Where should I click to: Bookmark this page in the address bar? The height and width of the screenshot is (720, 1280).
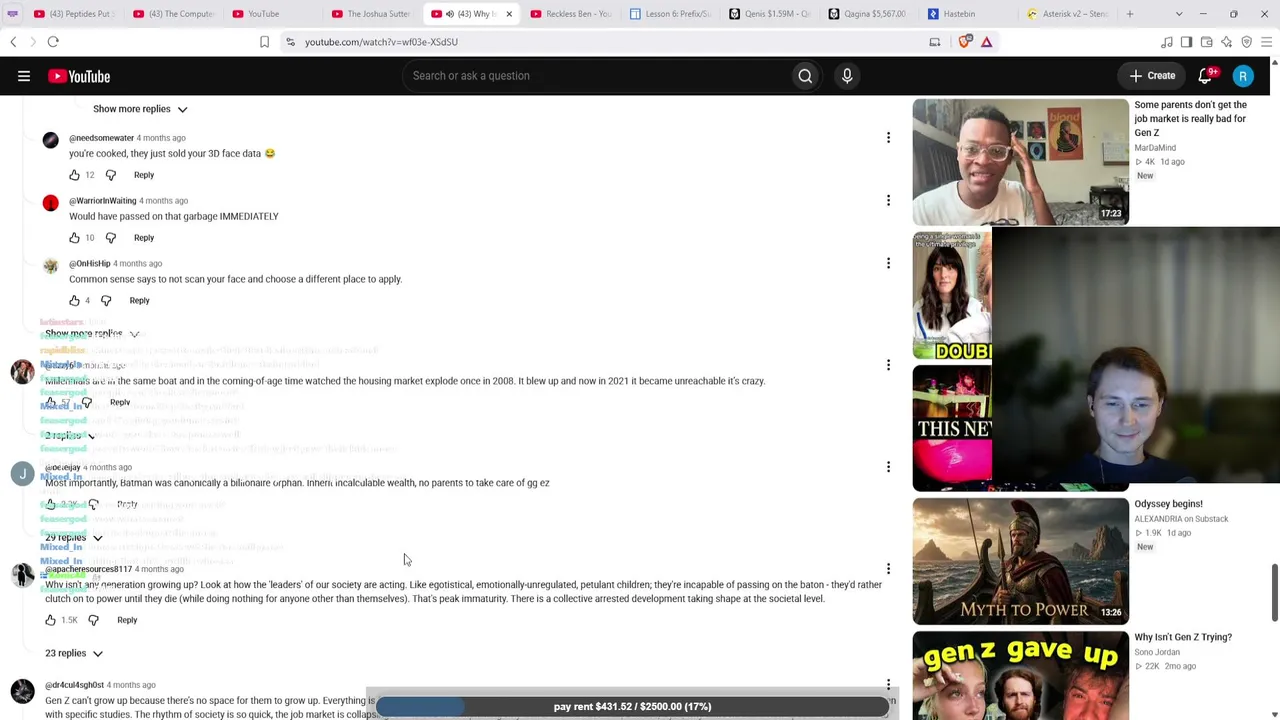pyautogui.click(x=264, y=42)
